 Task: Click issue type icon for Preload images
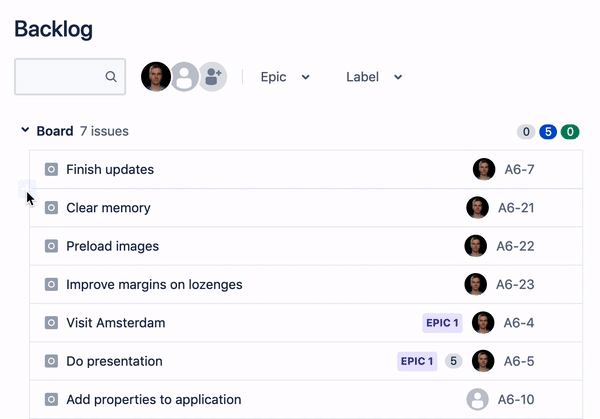(x=51, y=246)
